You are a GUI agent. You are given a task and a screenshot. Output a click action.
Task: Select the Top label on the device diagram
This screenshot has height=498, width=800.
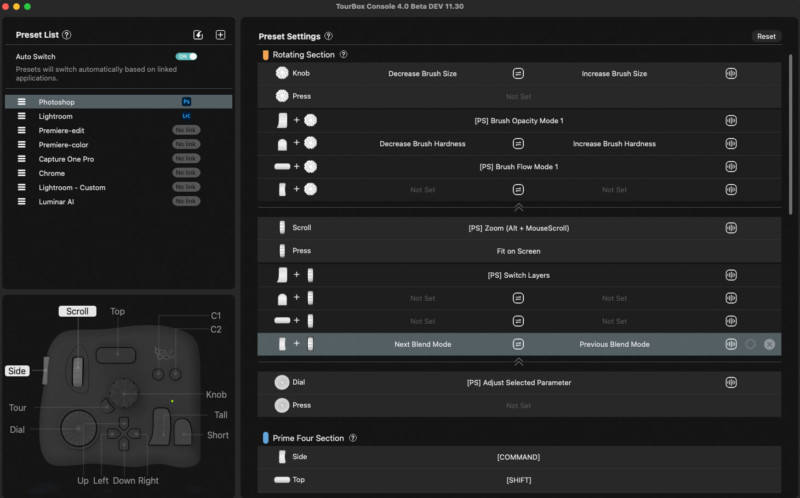(x=117, y=311)
